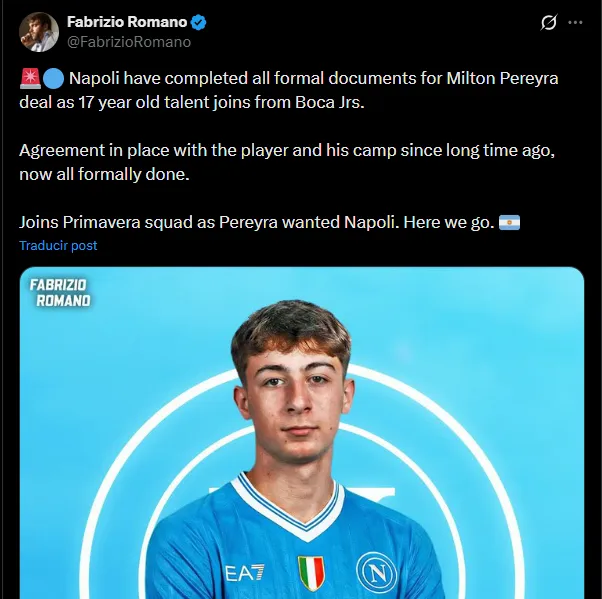Viewport: 602px width, 599px height.
Task: Click the Italian tricolor shield badge
Action: point(312,573)
